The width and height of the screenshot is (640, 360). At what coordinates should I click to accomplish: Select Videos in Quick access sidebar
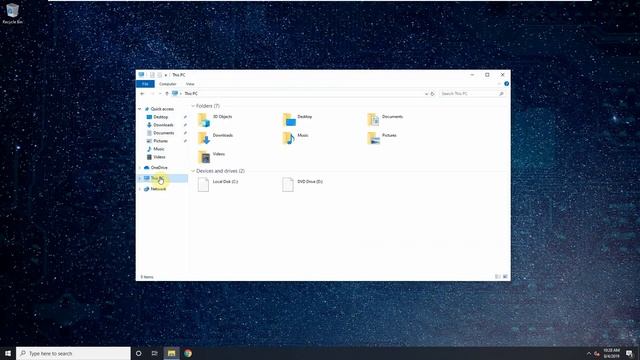tap(159, 157)
